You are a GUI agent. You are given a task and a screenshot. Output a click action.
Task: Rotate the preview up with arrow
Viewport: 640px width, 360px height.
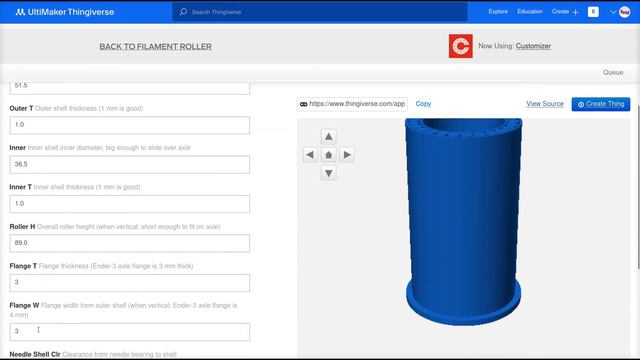click(329, 136)
